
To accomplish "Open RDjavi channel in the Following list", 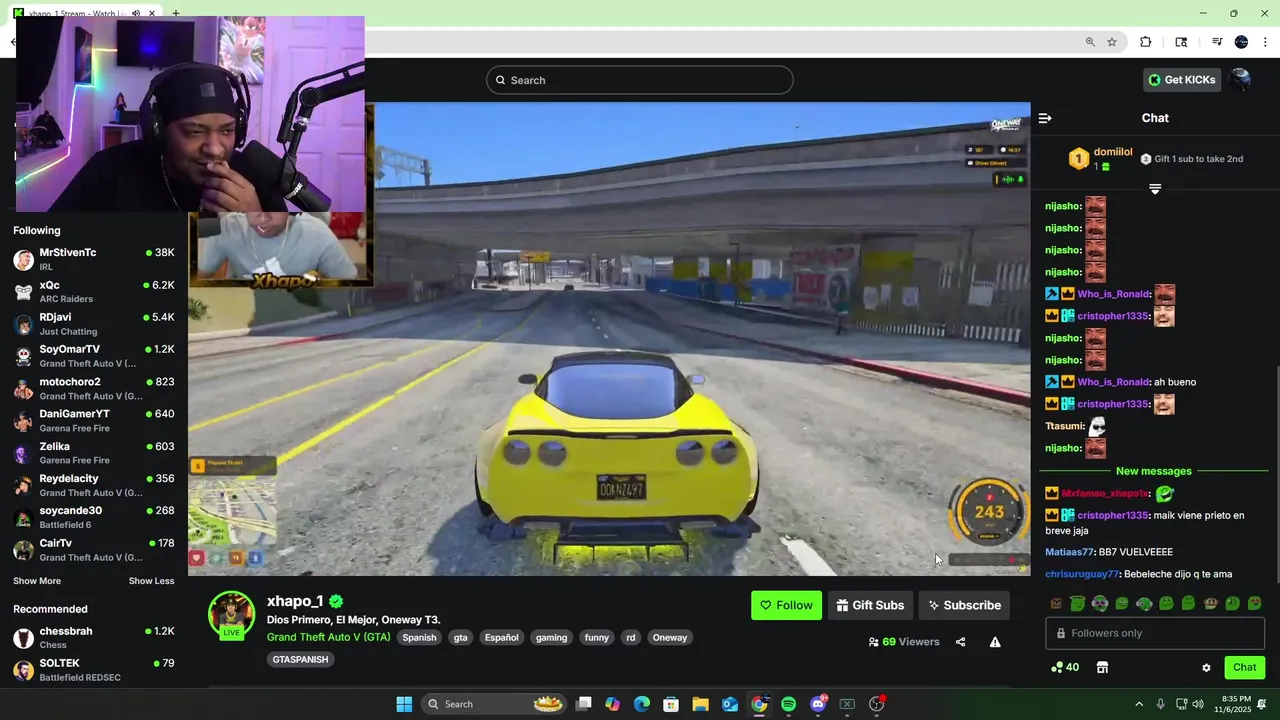I will pos(94,324).
